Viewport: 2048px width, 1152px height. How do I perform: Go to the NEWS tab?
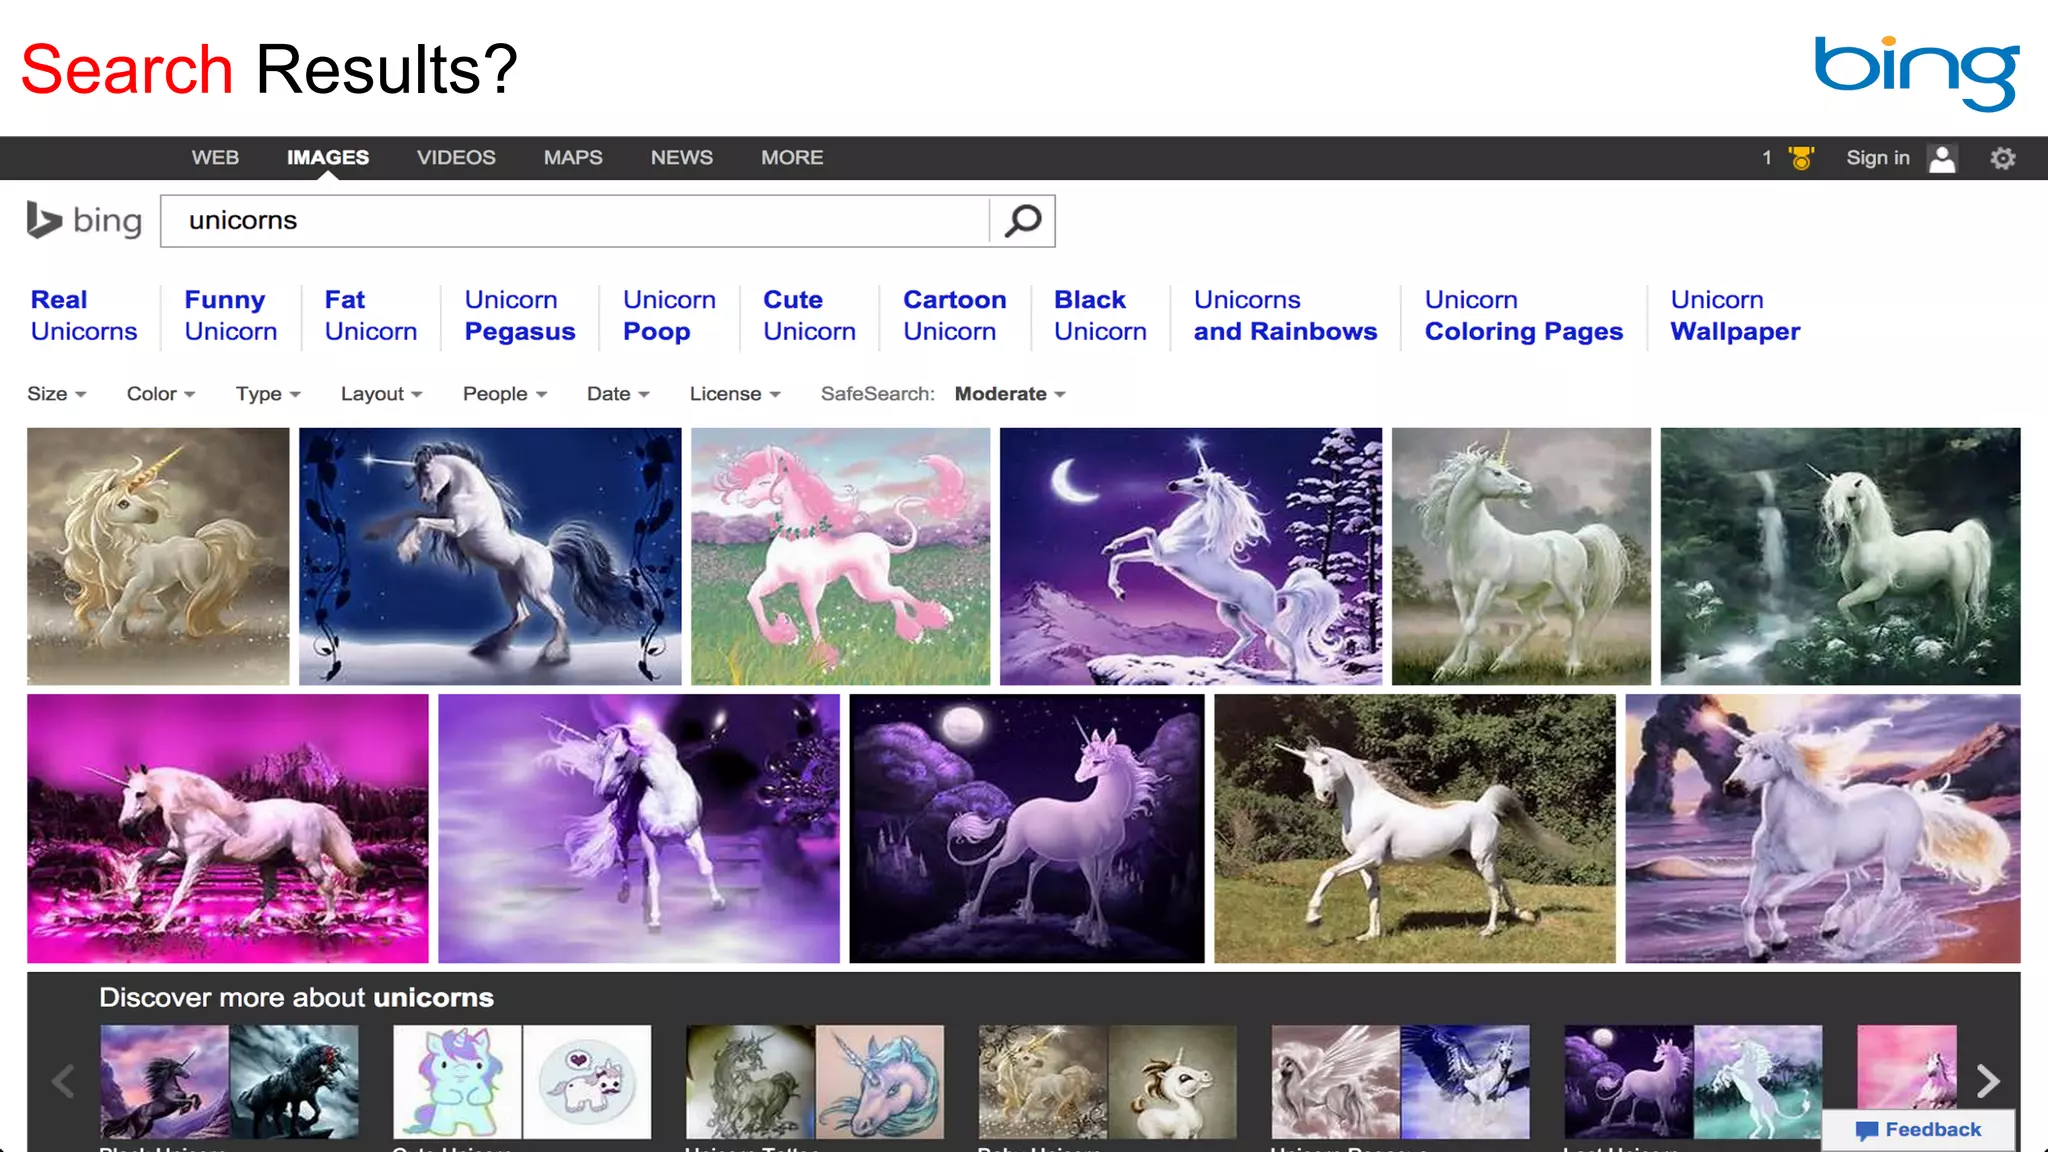coord(682,158)
